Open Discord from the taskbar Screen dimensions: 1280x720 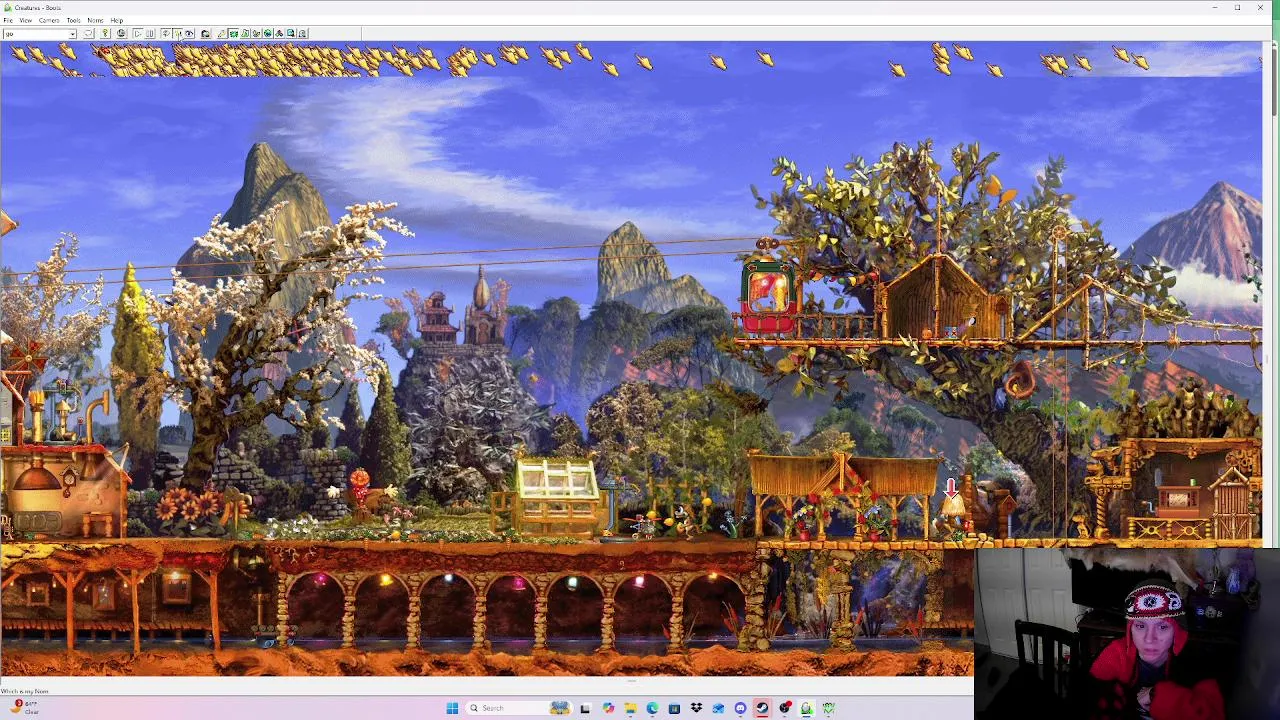coord(740,708)
